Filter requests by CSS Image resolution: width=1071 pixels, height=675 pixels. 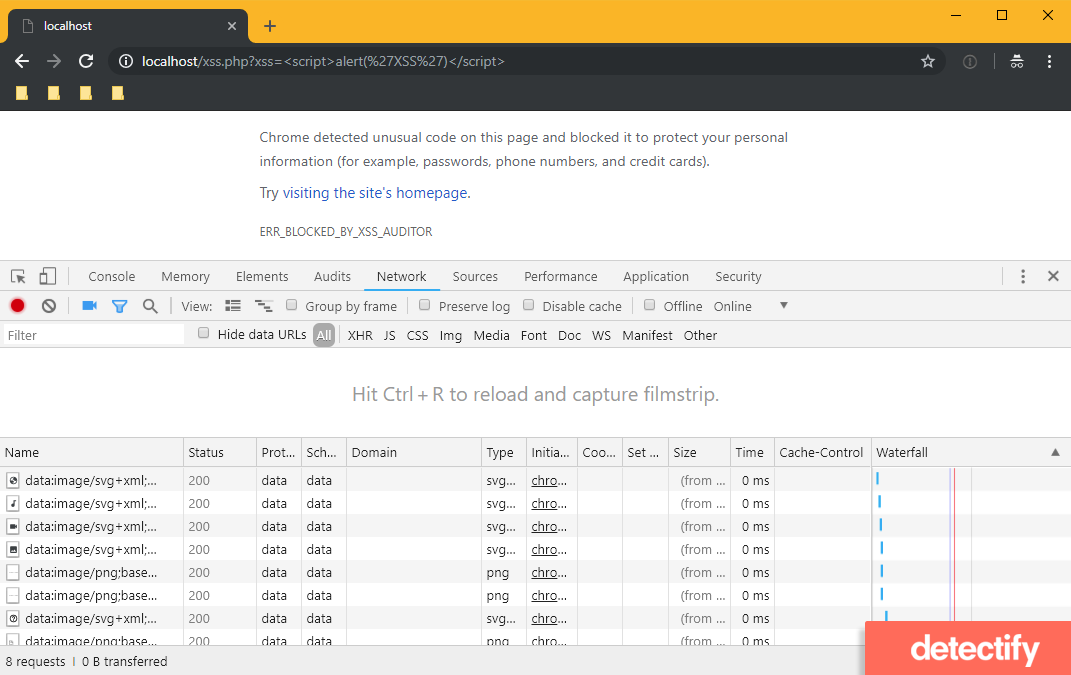417,335
